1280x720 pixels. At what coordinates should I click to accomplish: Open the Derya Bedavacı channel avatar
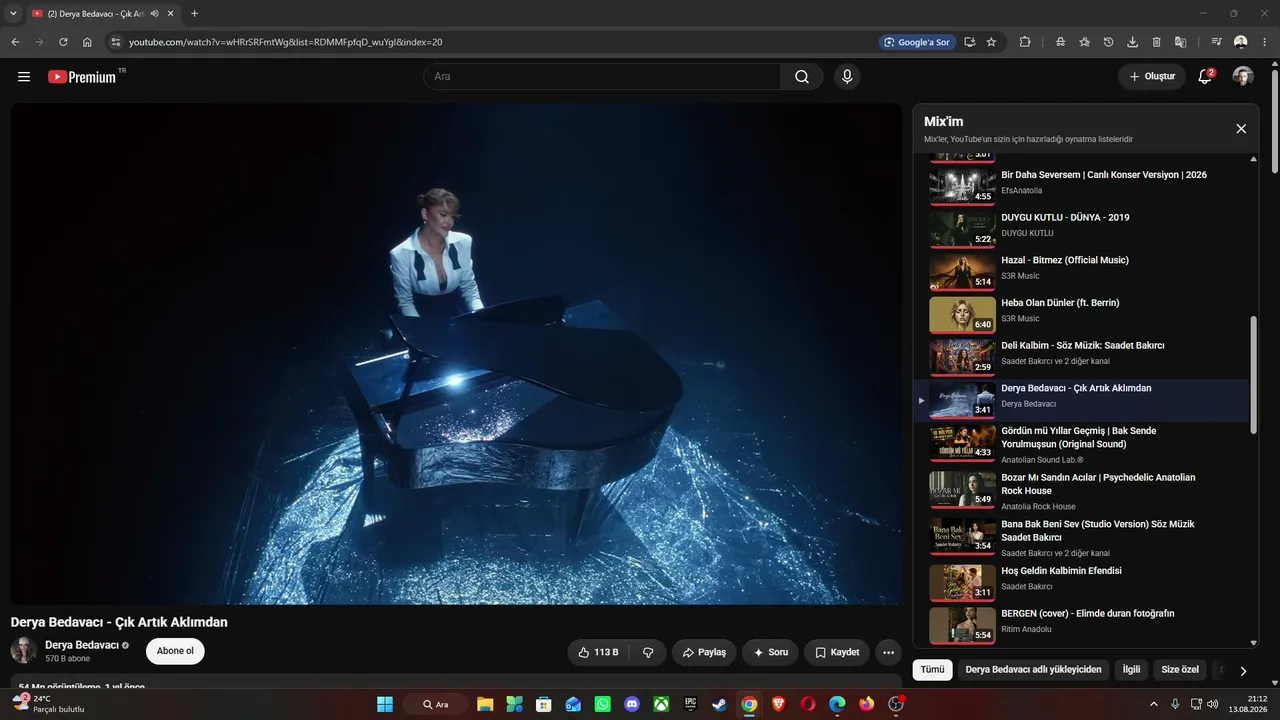point(24,651)
